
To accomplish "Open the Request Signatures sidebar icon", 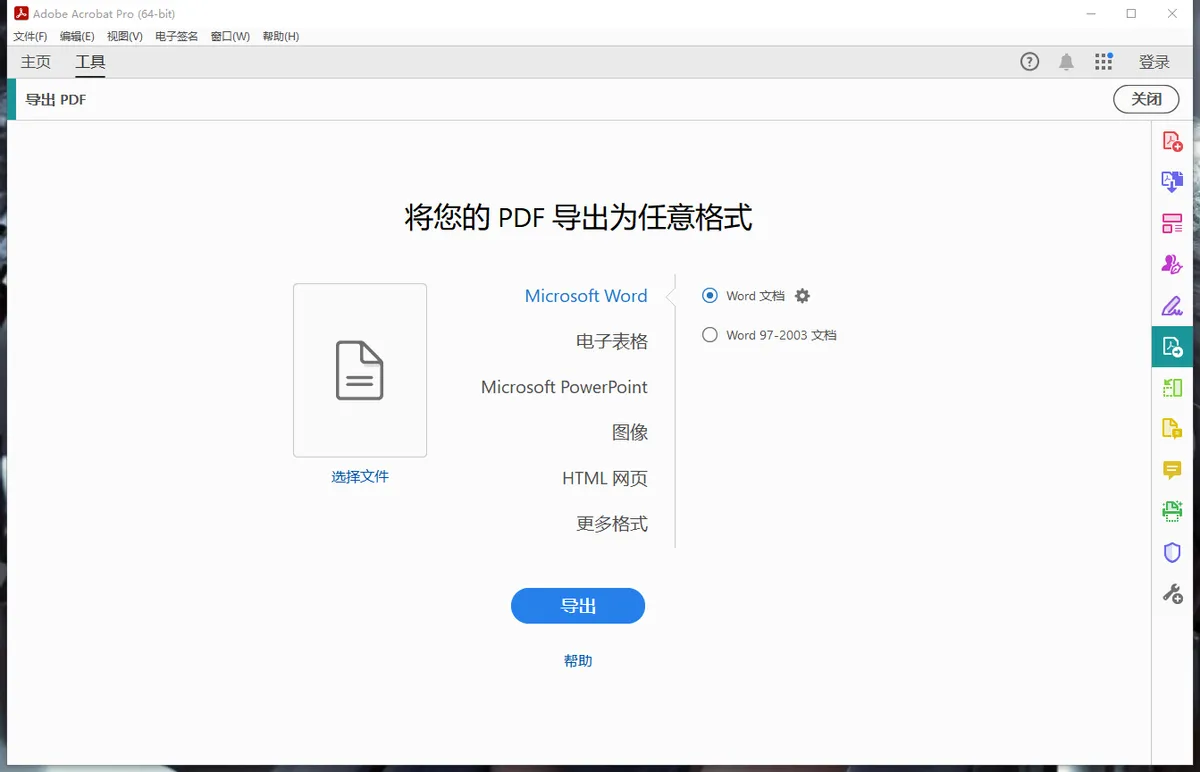I will [1172, 264].
